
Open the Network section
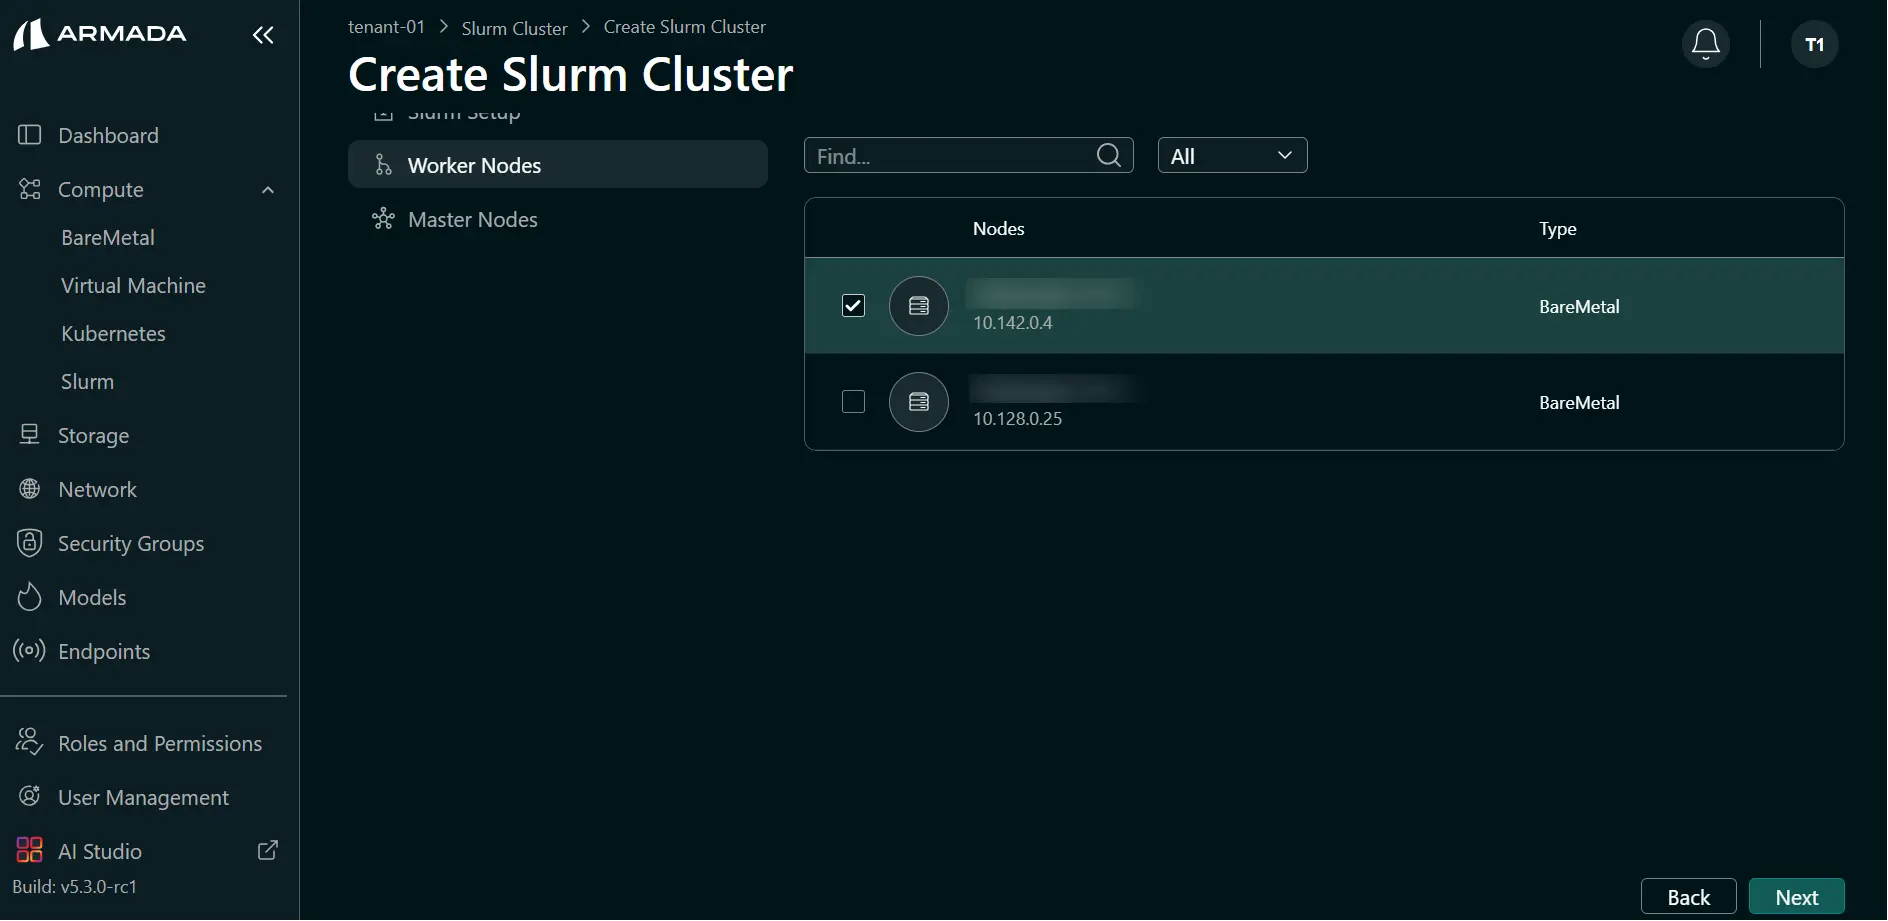point(97,490)
